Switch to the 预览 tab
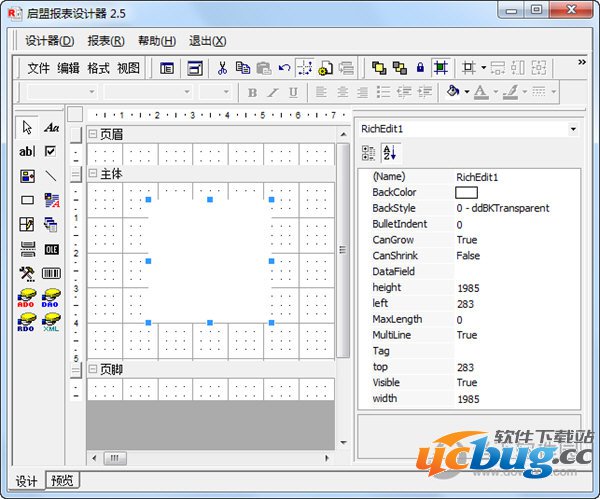The image size is (600, 499). (60, 481)
